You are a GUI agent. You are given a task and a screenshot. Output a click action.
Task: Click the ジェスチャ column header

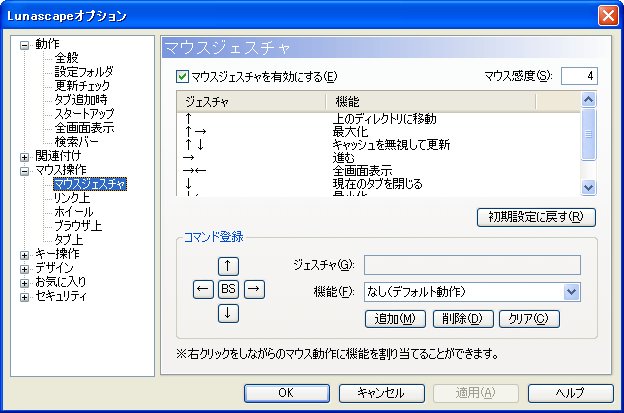click(x=251, y=102)
